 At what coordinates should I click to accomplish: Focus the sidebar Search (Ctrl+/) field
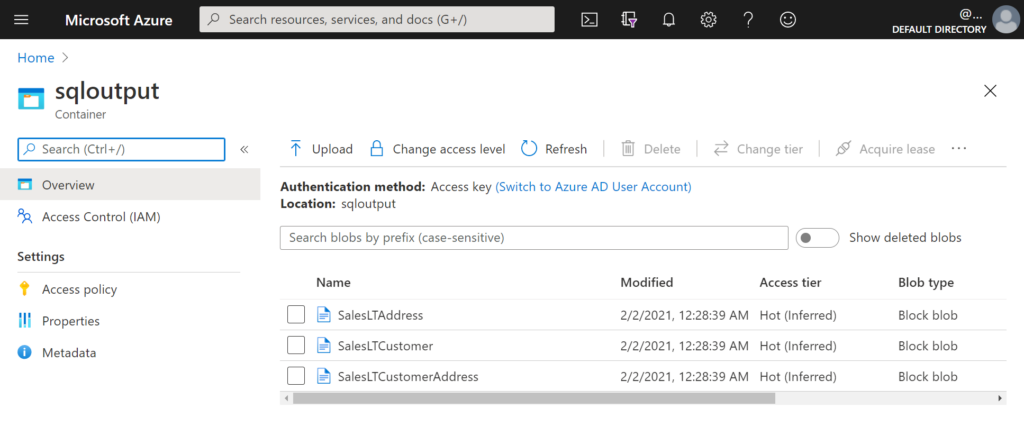121,149
